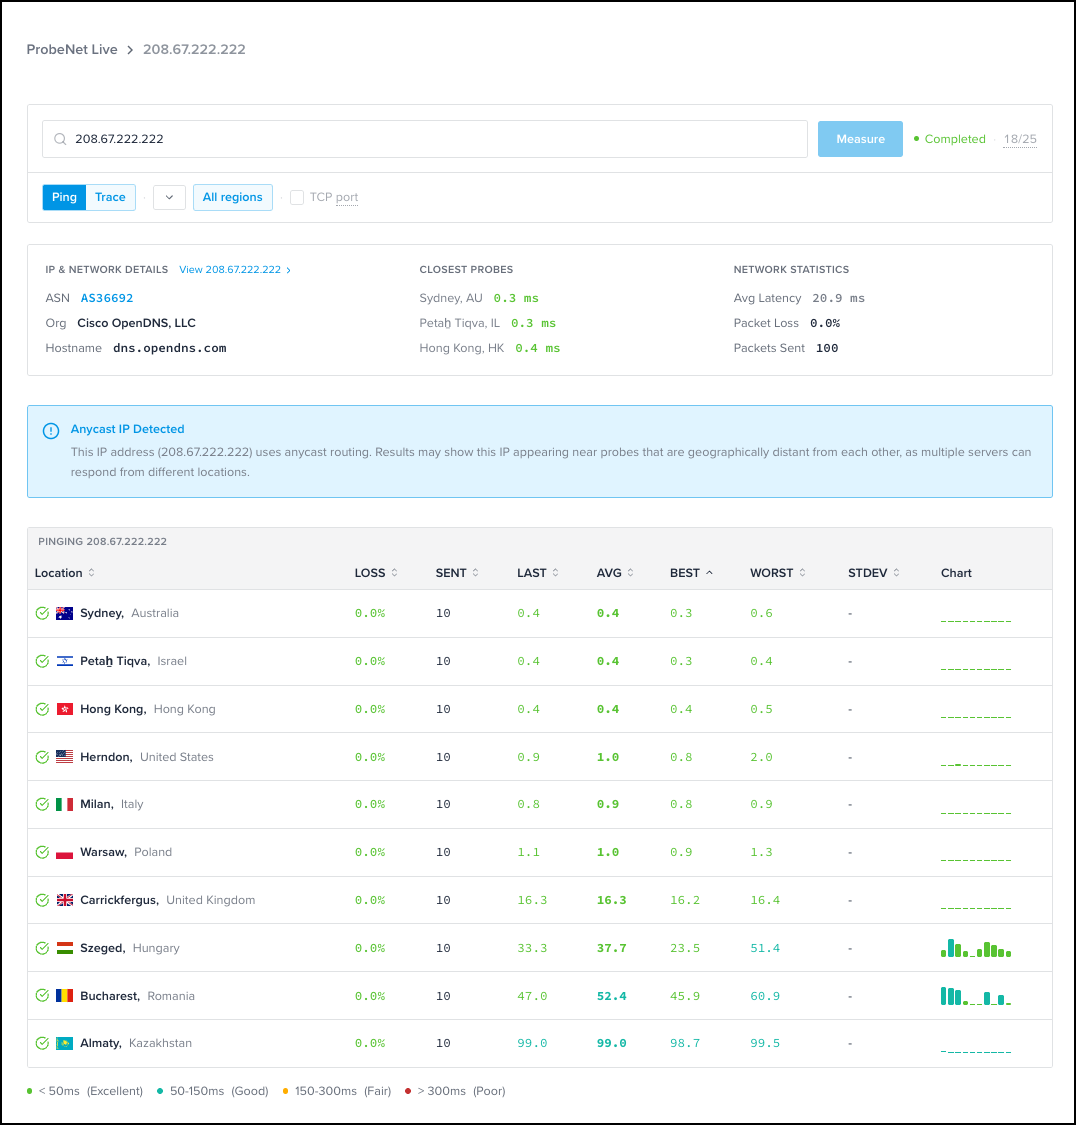This screenshot has width=1076, height=1125.
Task: Click the green check icon beside Petaẖ Tiqva
Action: tap(42, 661)
